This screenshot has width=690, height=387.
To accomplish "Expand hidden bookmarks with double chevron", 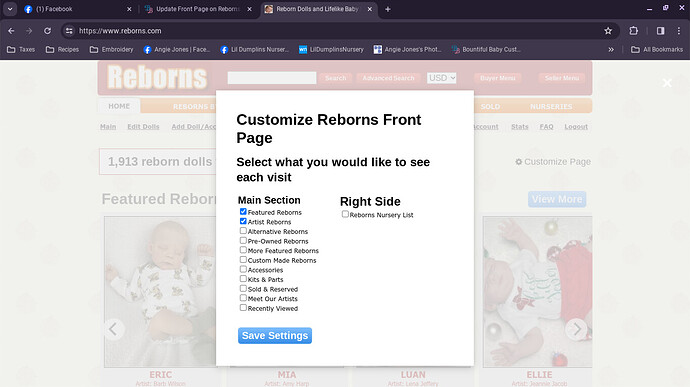I will (611, 49).
